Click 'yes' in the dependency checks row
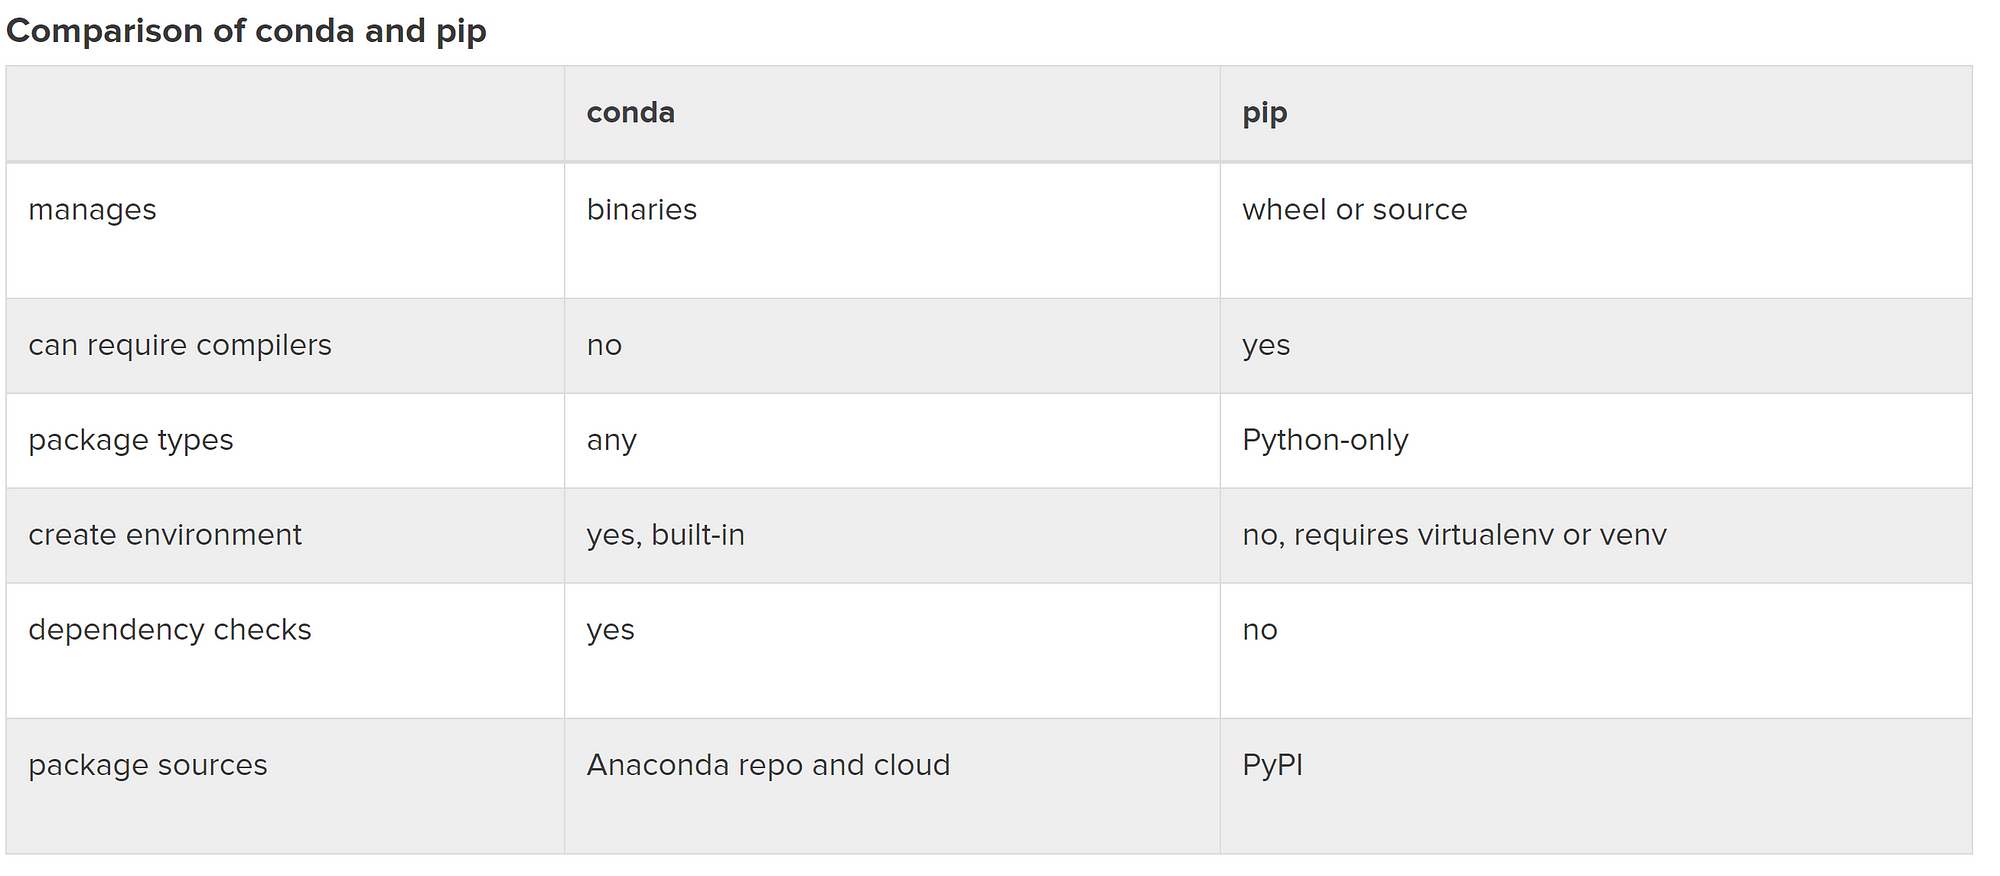 coord(611,631)
